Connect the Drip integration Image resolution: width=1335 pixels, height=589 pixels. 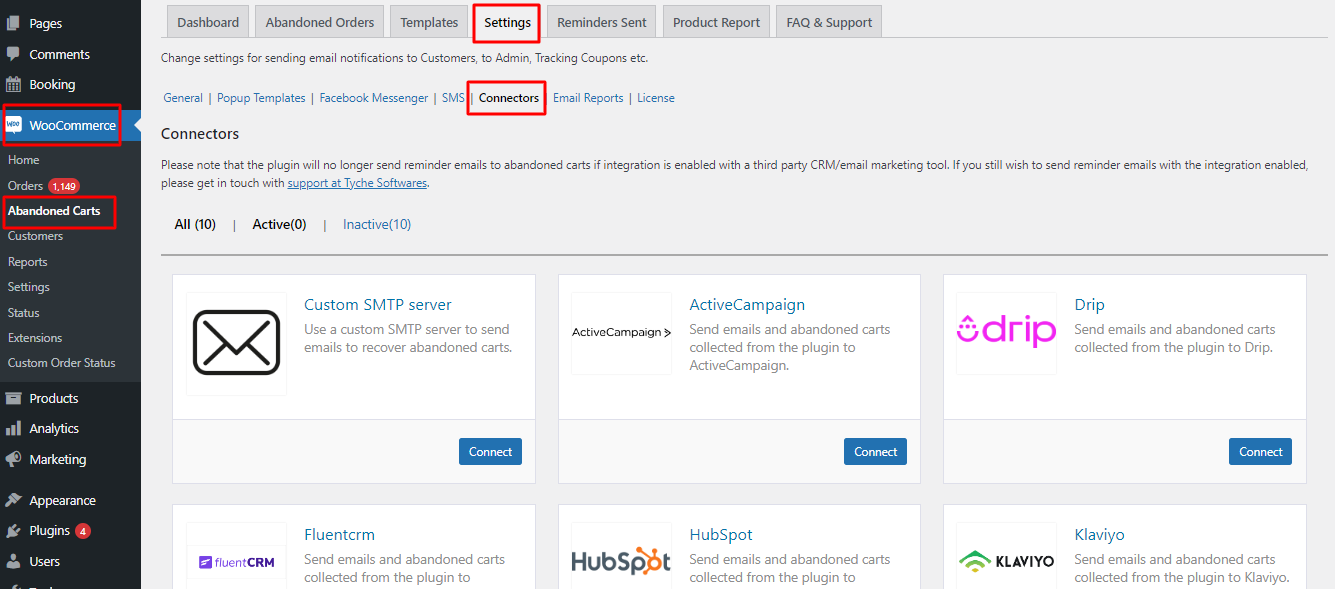coord(1260,451)
